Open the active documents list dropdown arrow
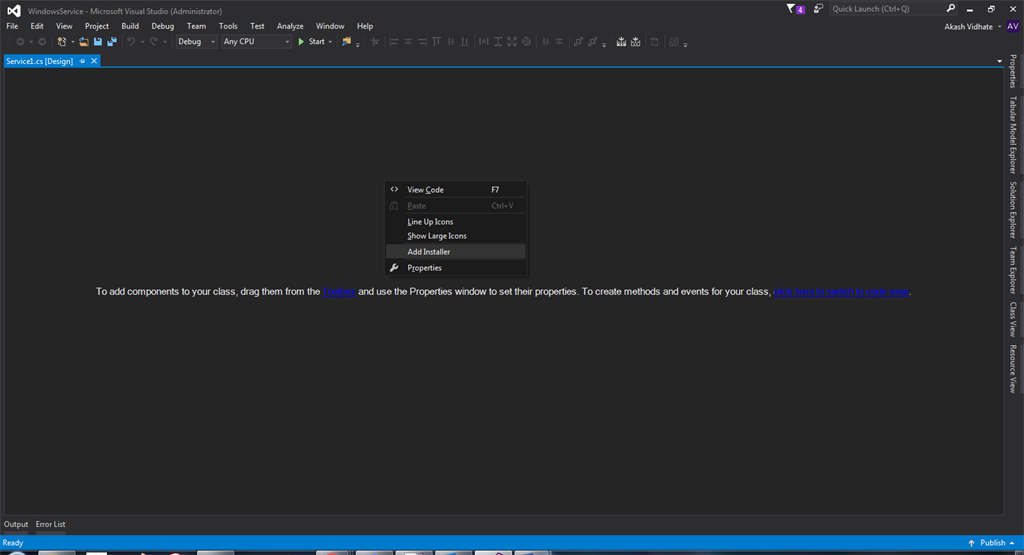This screenshot has height=555, width=1024. 999,61
